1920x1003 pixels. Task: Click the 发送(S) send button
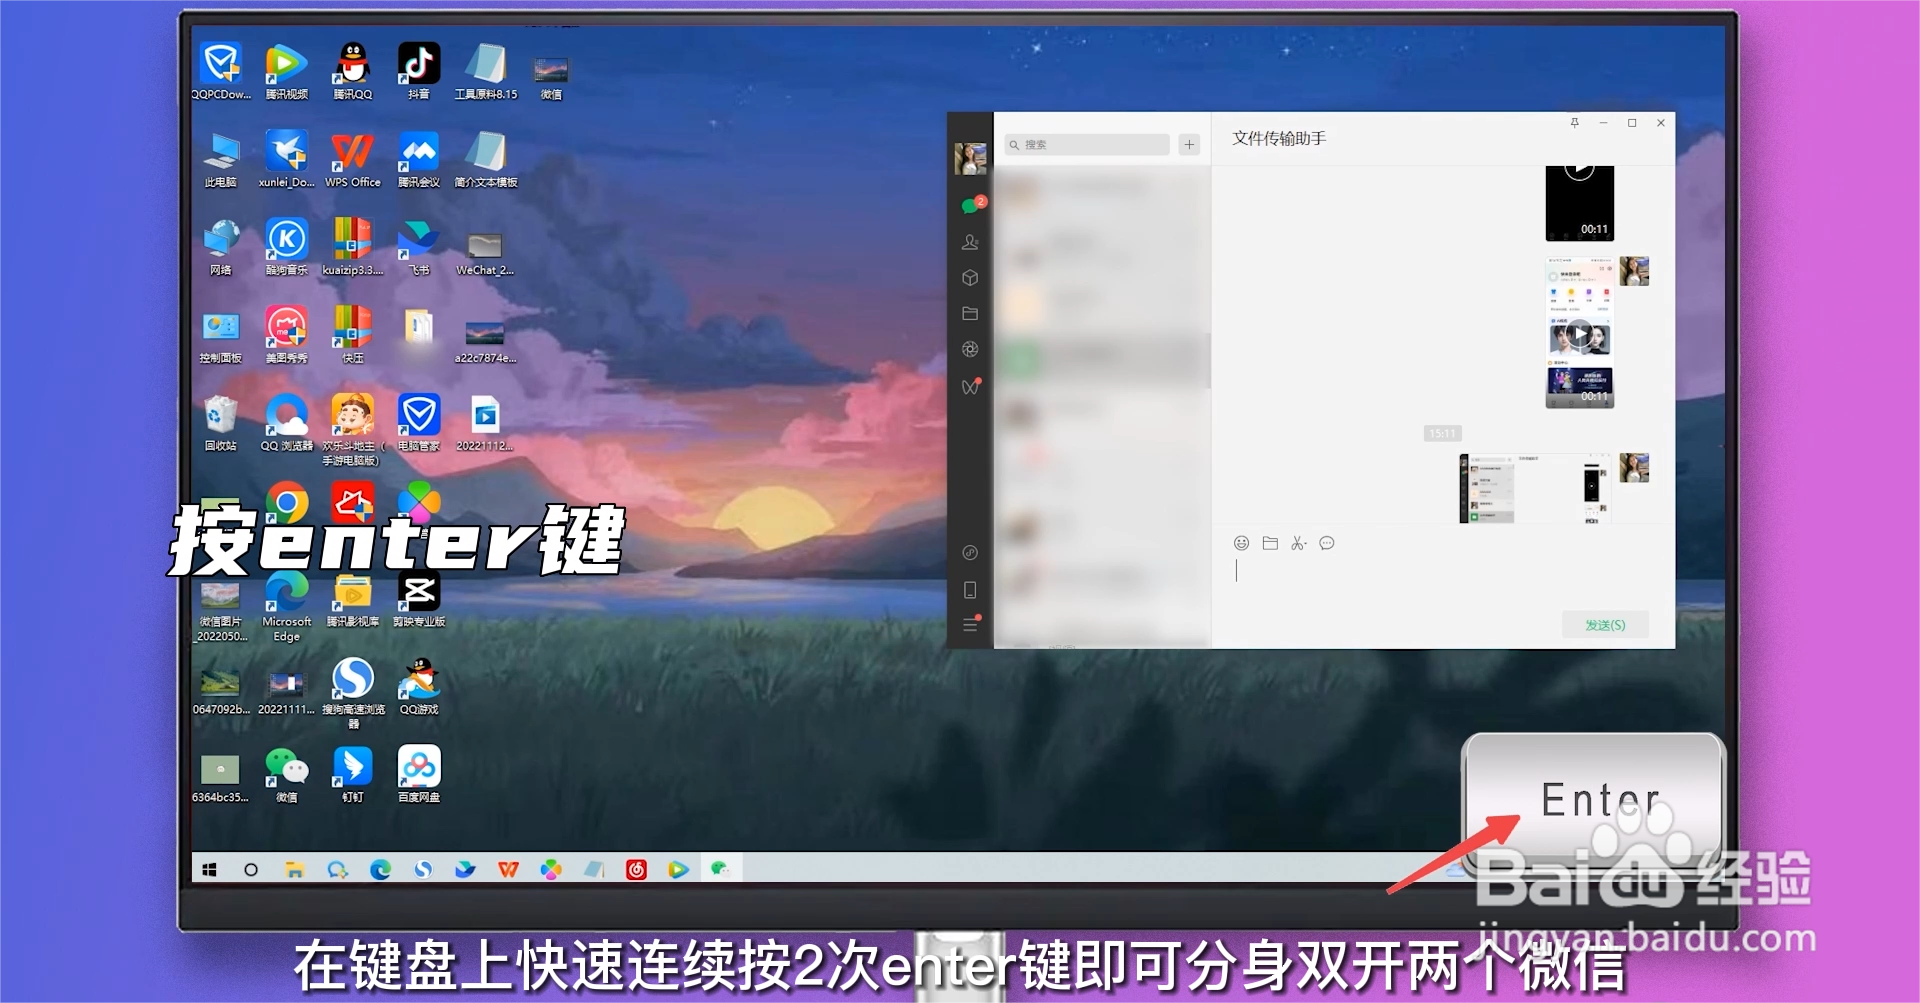1605,624
